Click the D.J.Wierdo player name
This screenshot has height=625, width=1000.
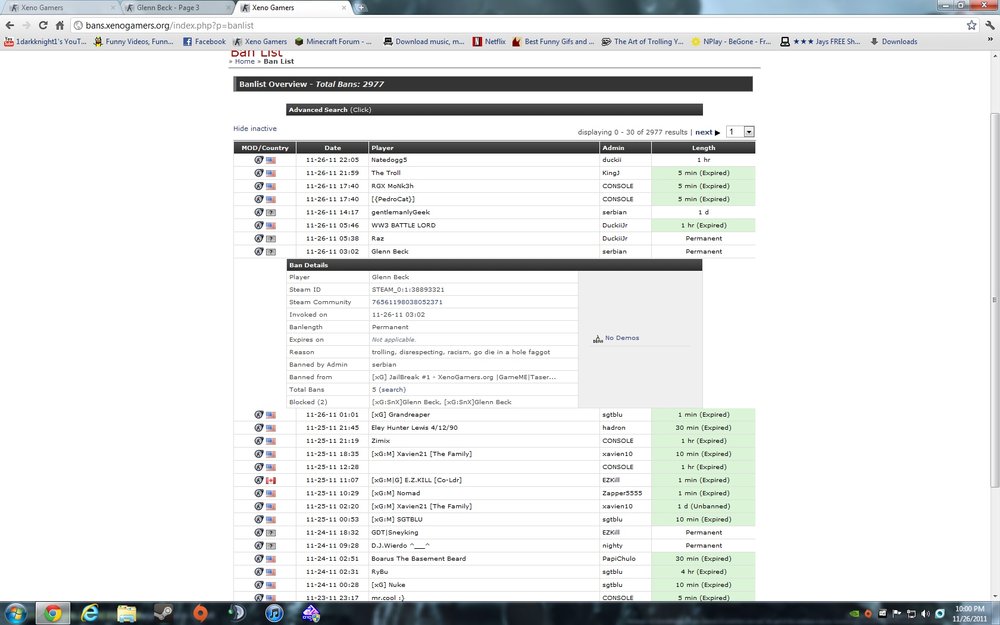[401, 546]
